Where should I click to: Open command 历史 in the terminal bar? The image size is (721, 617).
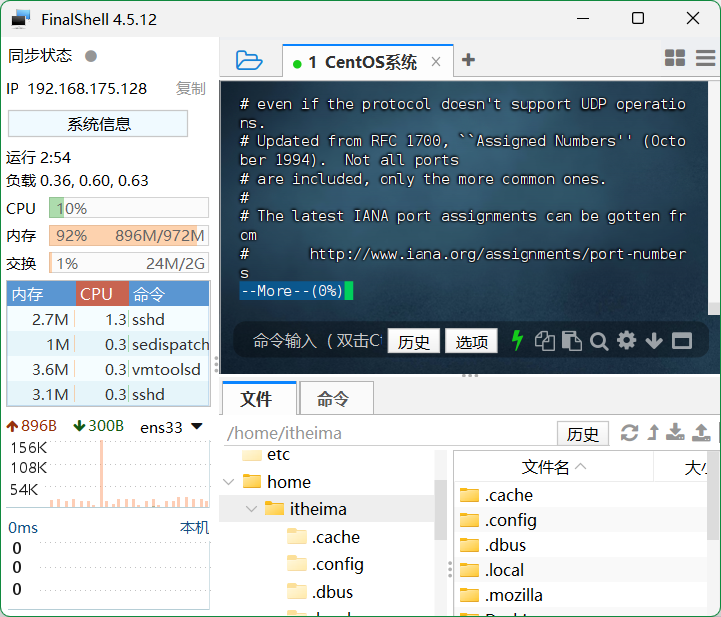(x=413, y=341)
